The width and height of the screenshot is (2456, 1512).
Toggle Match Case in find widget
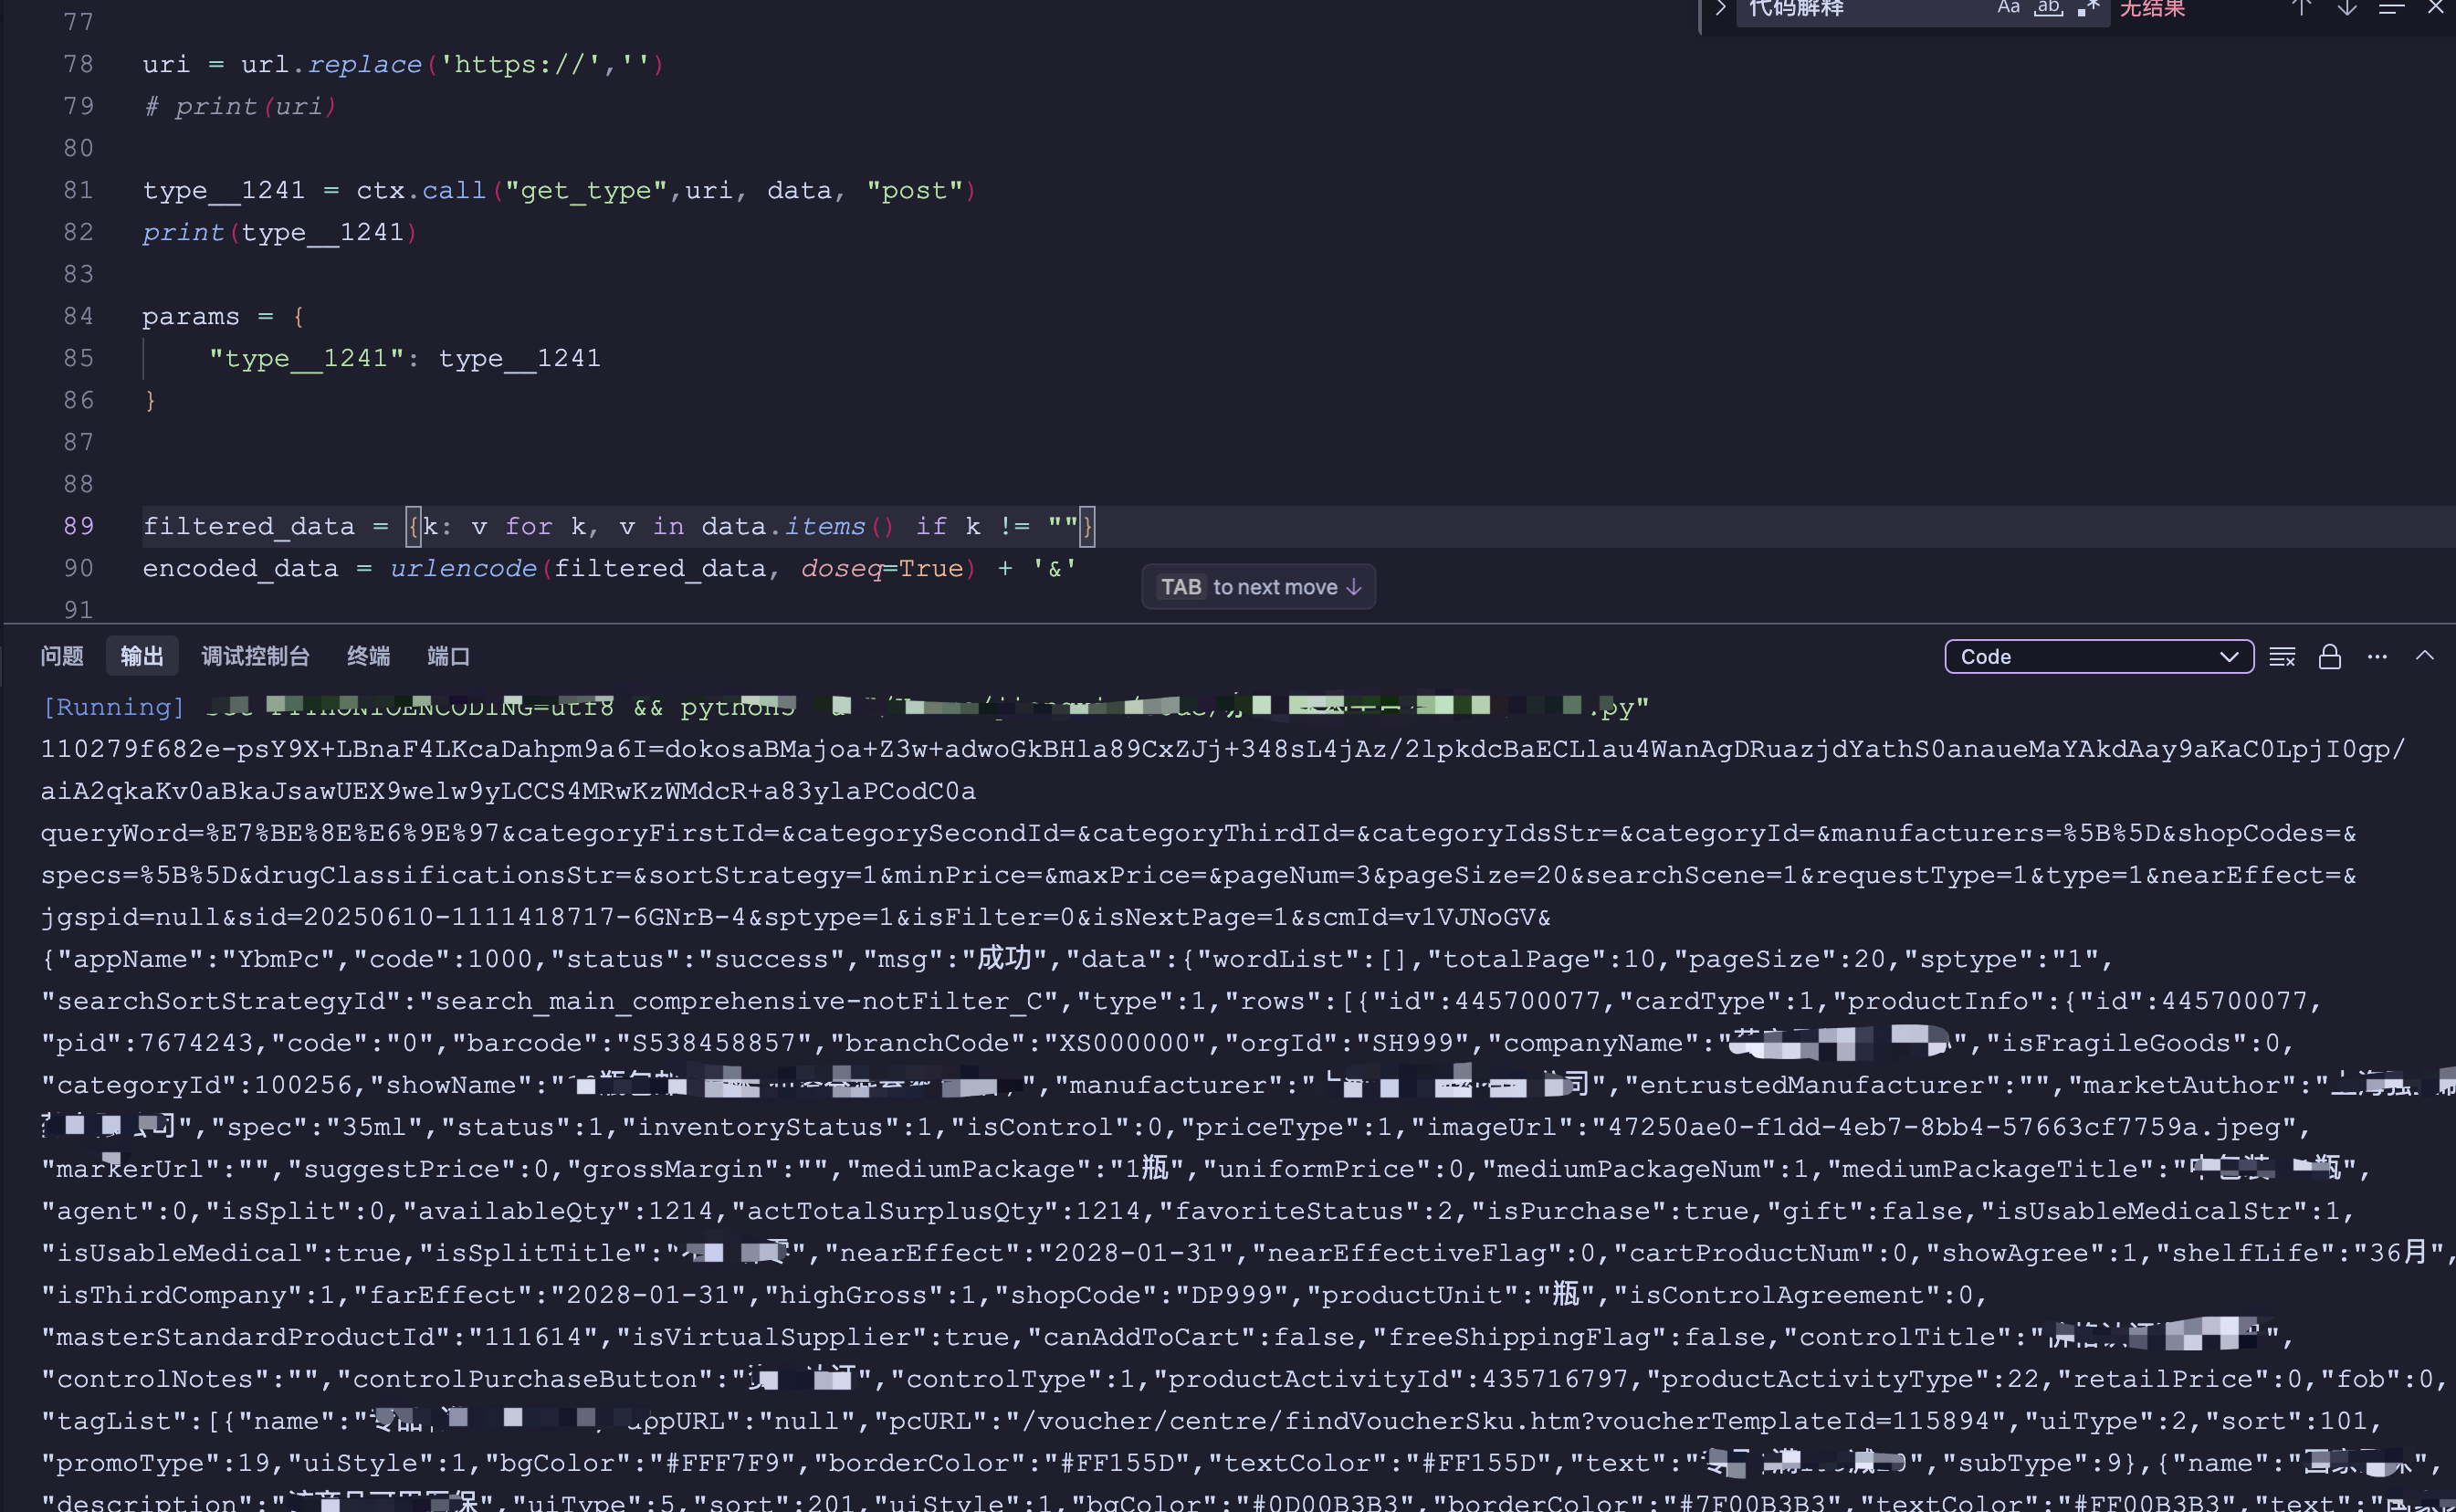click(x=2008, y=8)
